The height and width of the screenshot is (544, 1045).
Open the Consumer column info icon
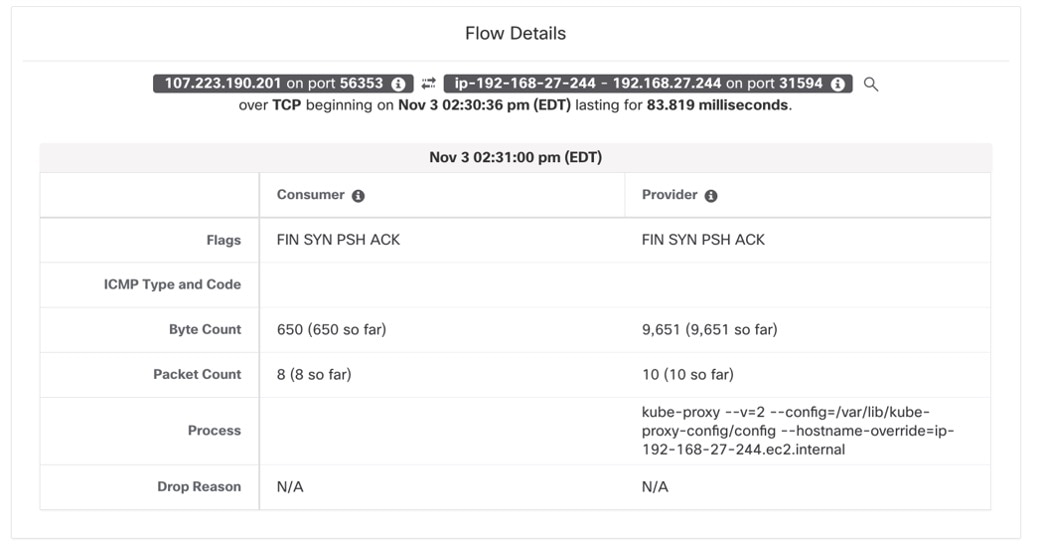358,196
